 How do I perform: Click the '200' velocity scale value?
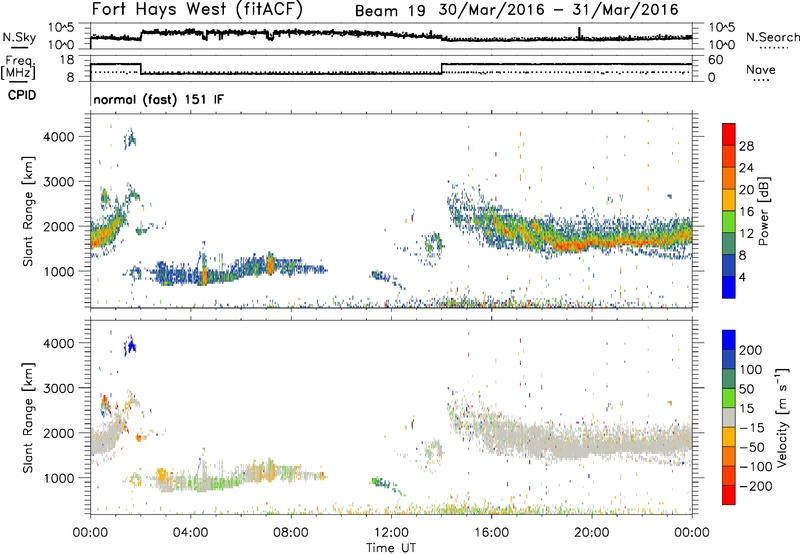[751, 350]
